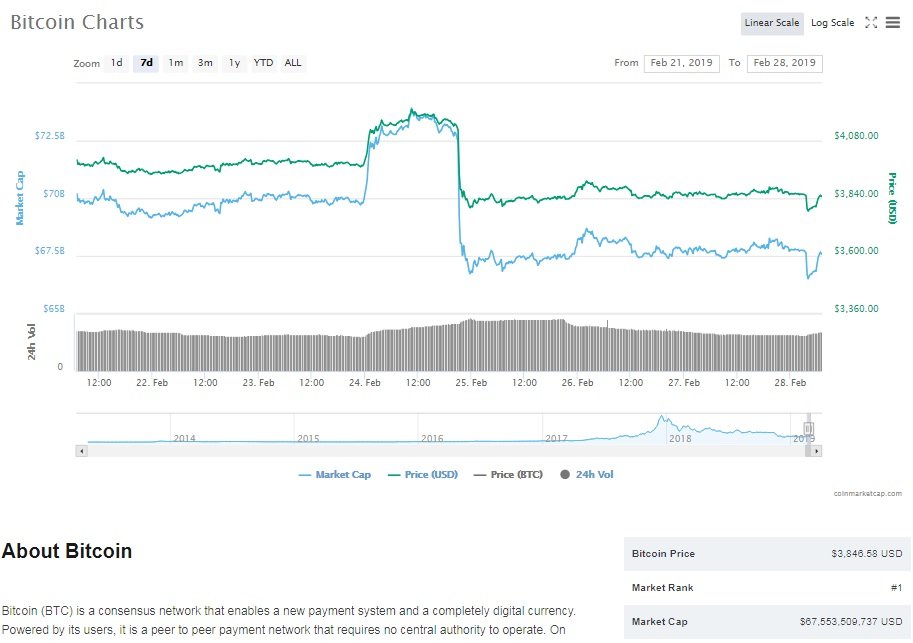Grab the navigator range handle near 2019
The width and height of the screenshot is (913, 643).
click(808, 429)
